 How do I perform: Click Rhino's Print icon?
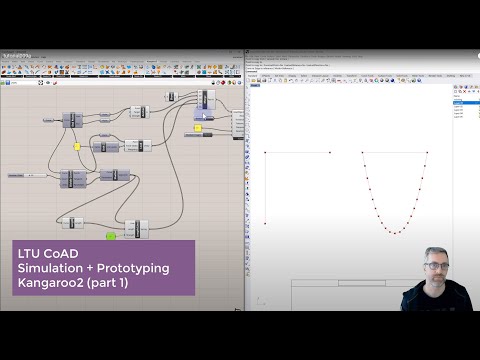264,80
